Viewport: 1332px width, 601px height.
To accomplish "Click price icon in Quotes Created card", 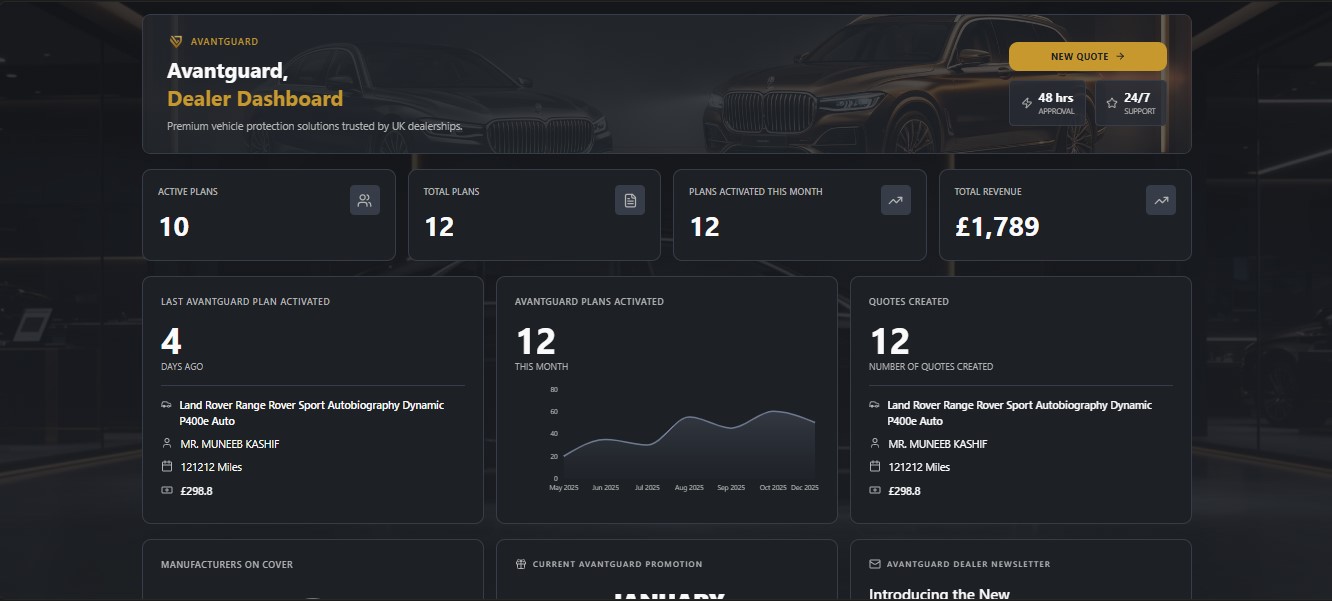I will pos(874,490).
